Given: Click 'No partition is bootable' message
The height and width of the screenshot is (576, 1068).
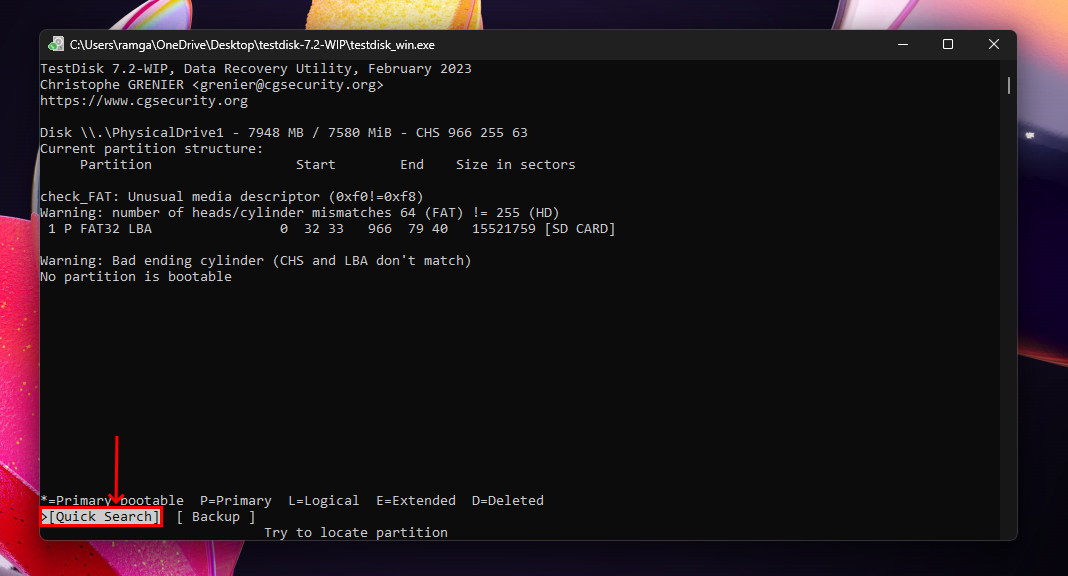Looking at the screenshot, I should [136, 276].
